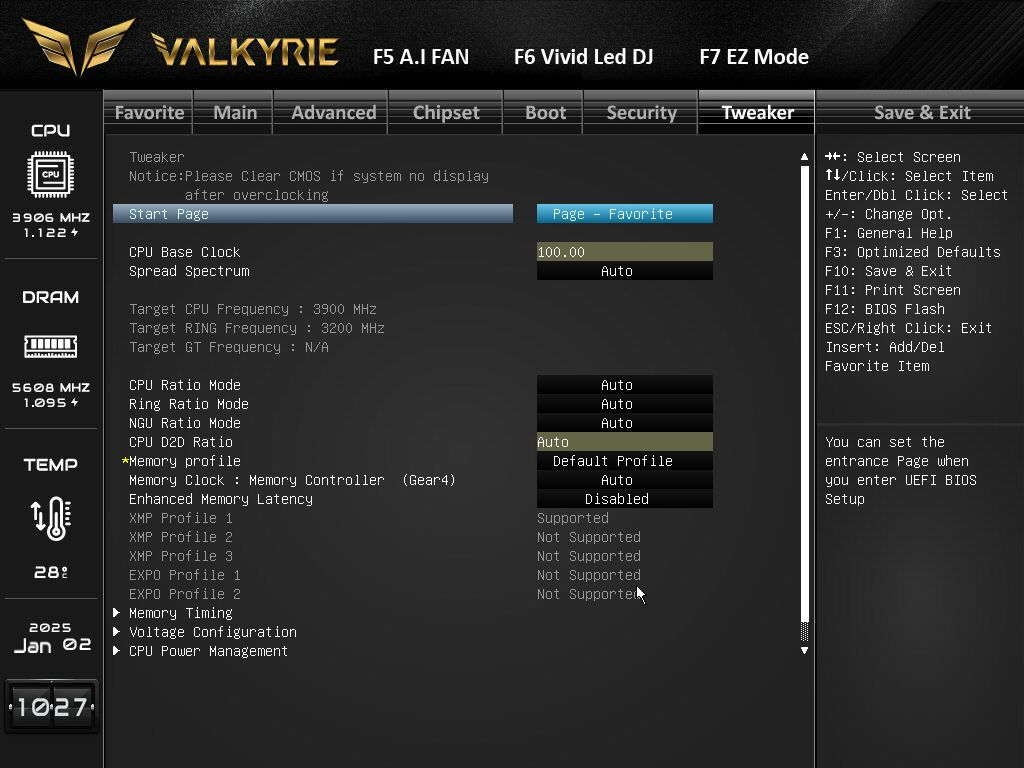Screen dimensions: 1024x768
Task: Click the flip clock time display
Action: tap(51, 707)
